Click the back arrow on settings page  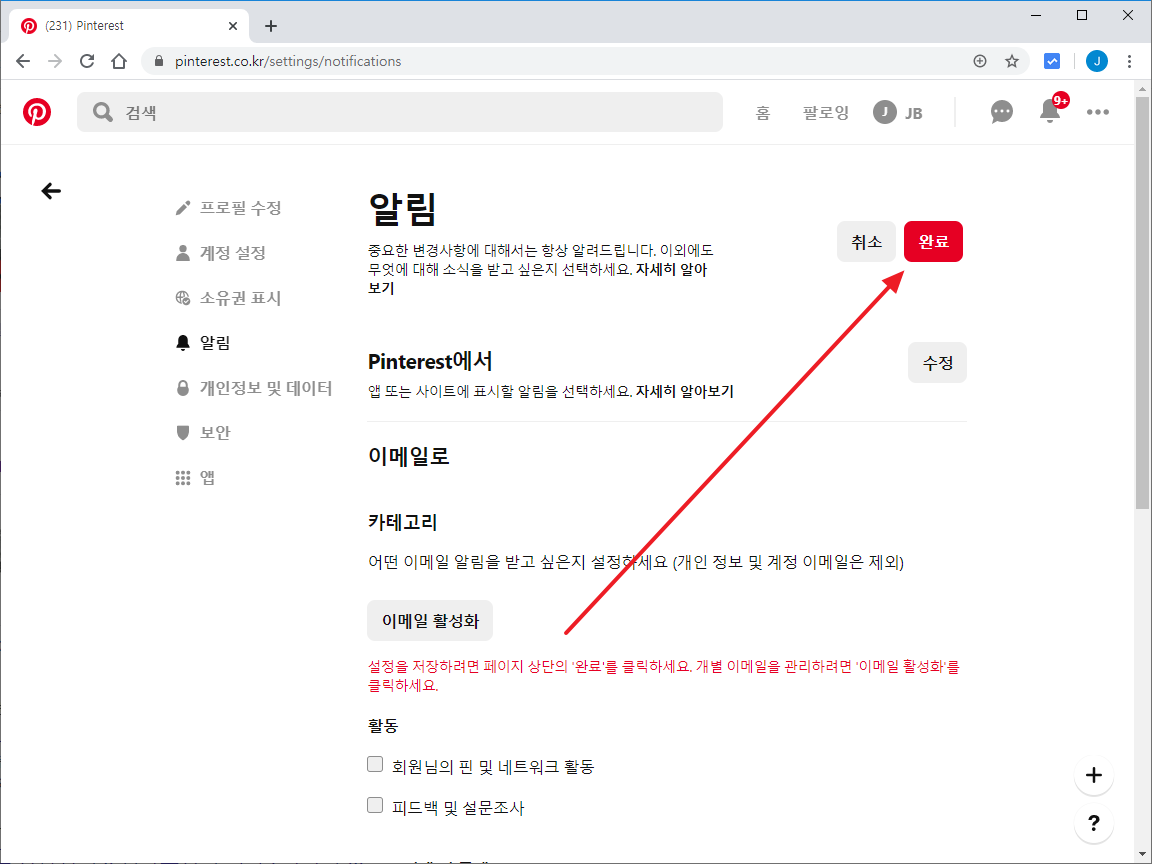pos(51,191)
